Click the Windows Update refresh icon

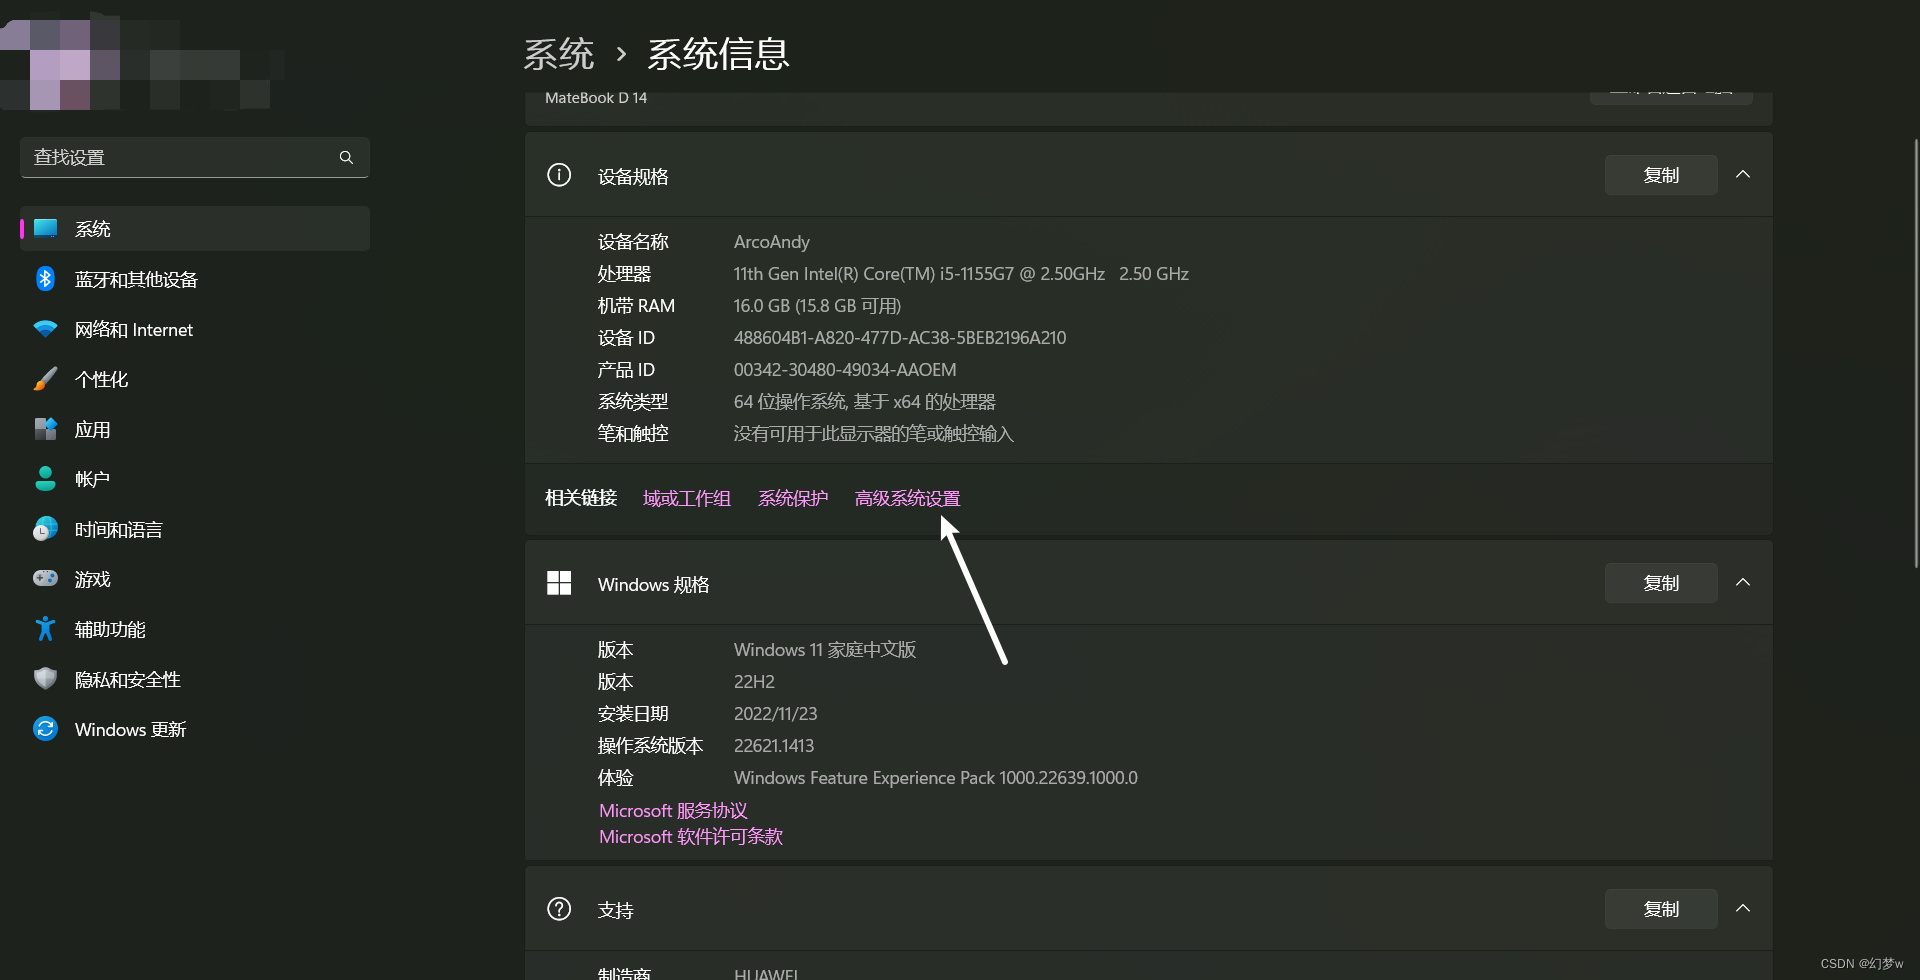click(x=45, y=729)
